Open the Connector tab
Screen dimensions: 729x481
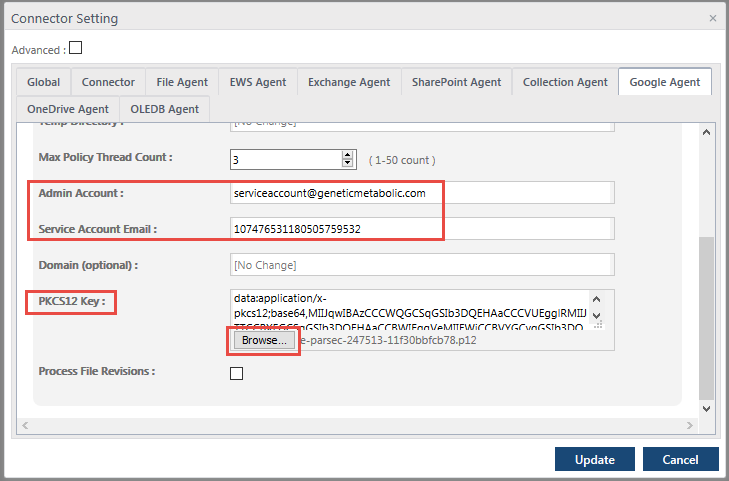(108, 82)
